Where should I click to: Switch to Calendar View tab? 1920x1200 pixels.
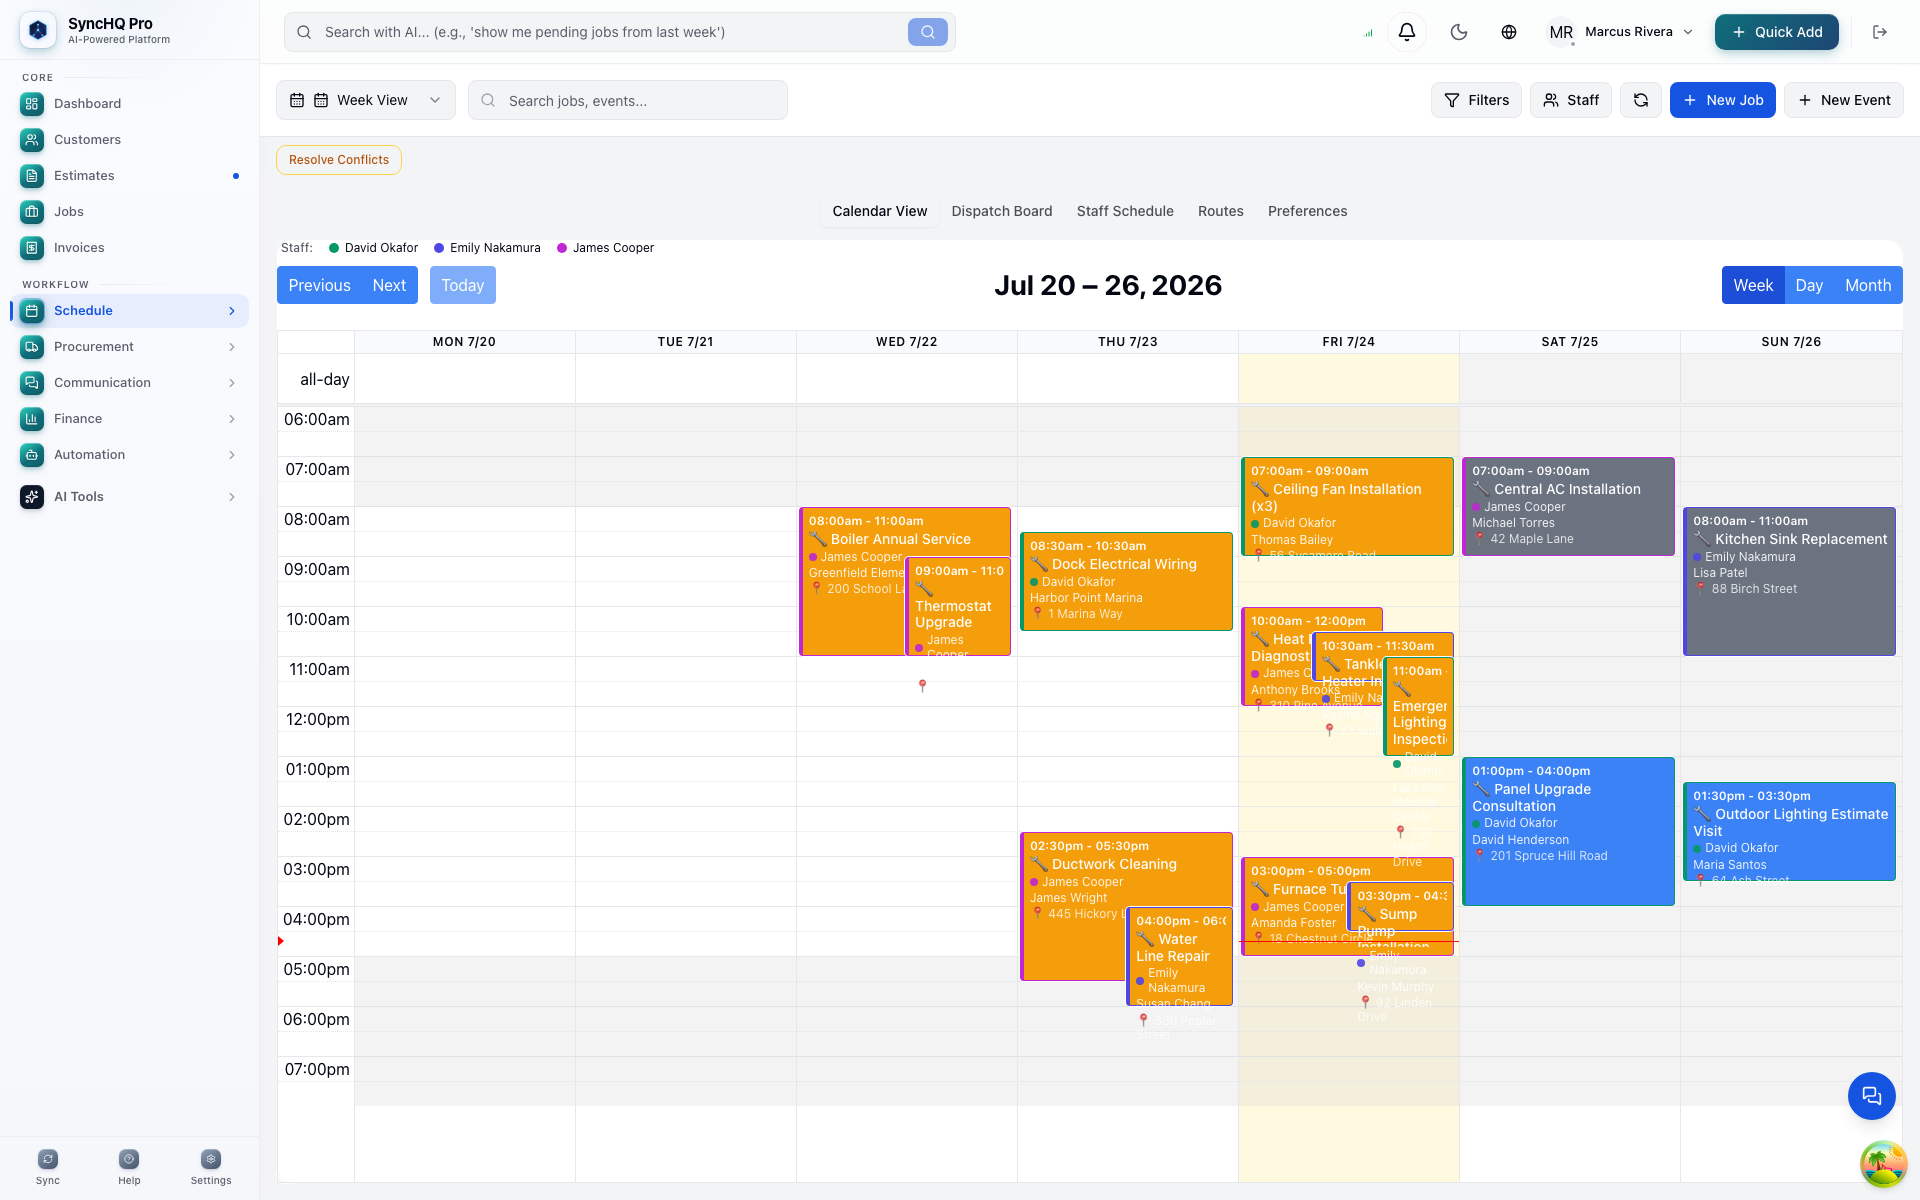coord(879,211)
